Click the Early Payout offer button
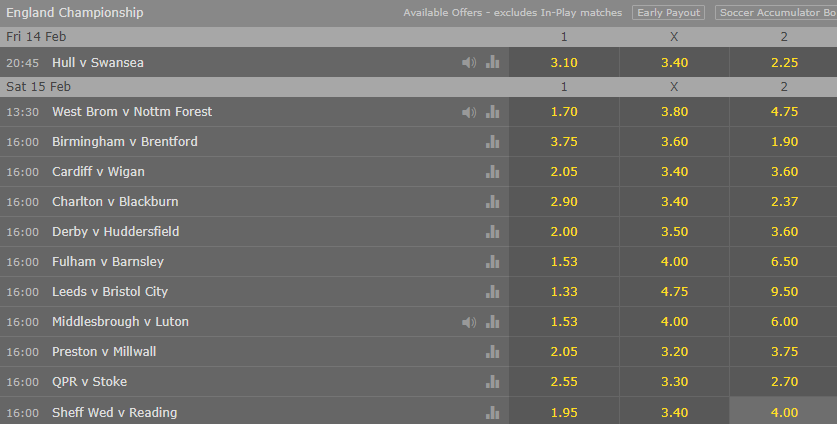 coord(668,12)
